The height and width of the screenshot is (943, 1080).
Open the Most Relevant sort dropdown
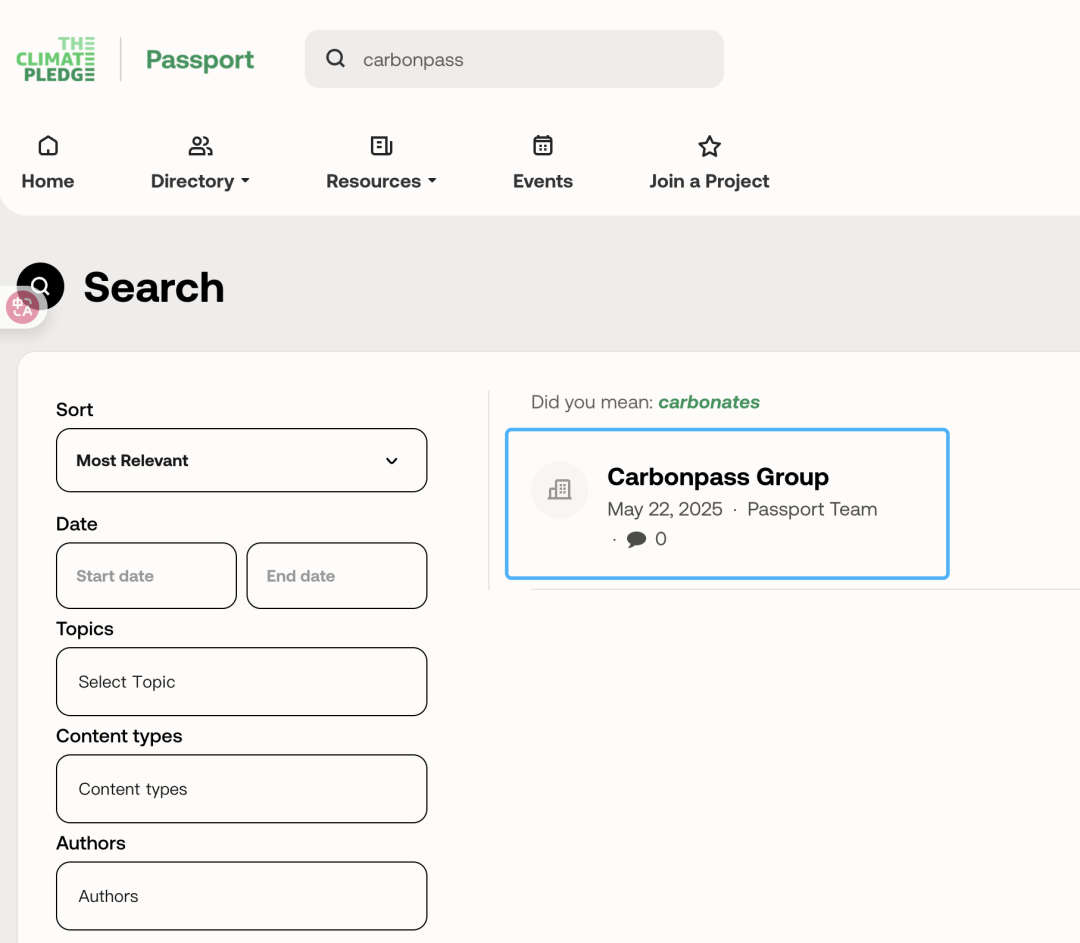pyautogui.click(x=241, y=460)
